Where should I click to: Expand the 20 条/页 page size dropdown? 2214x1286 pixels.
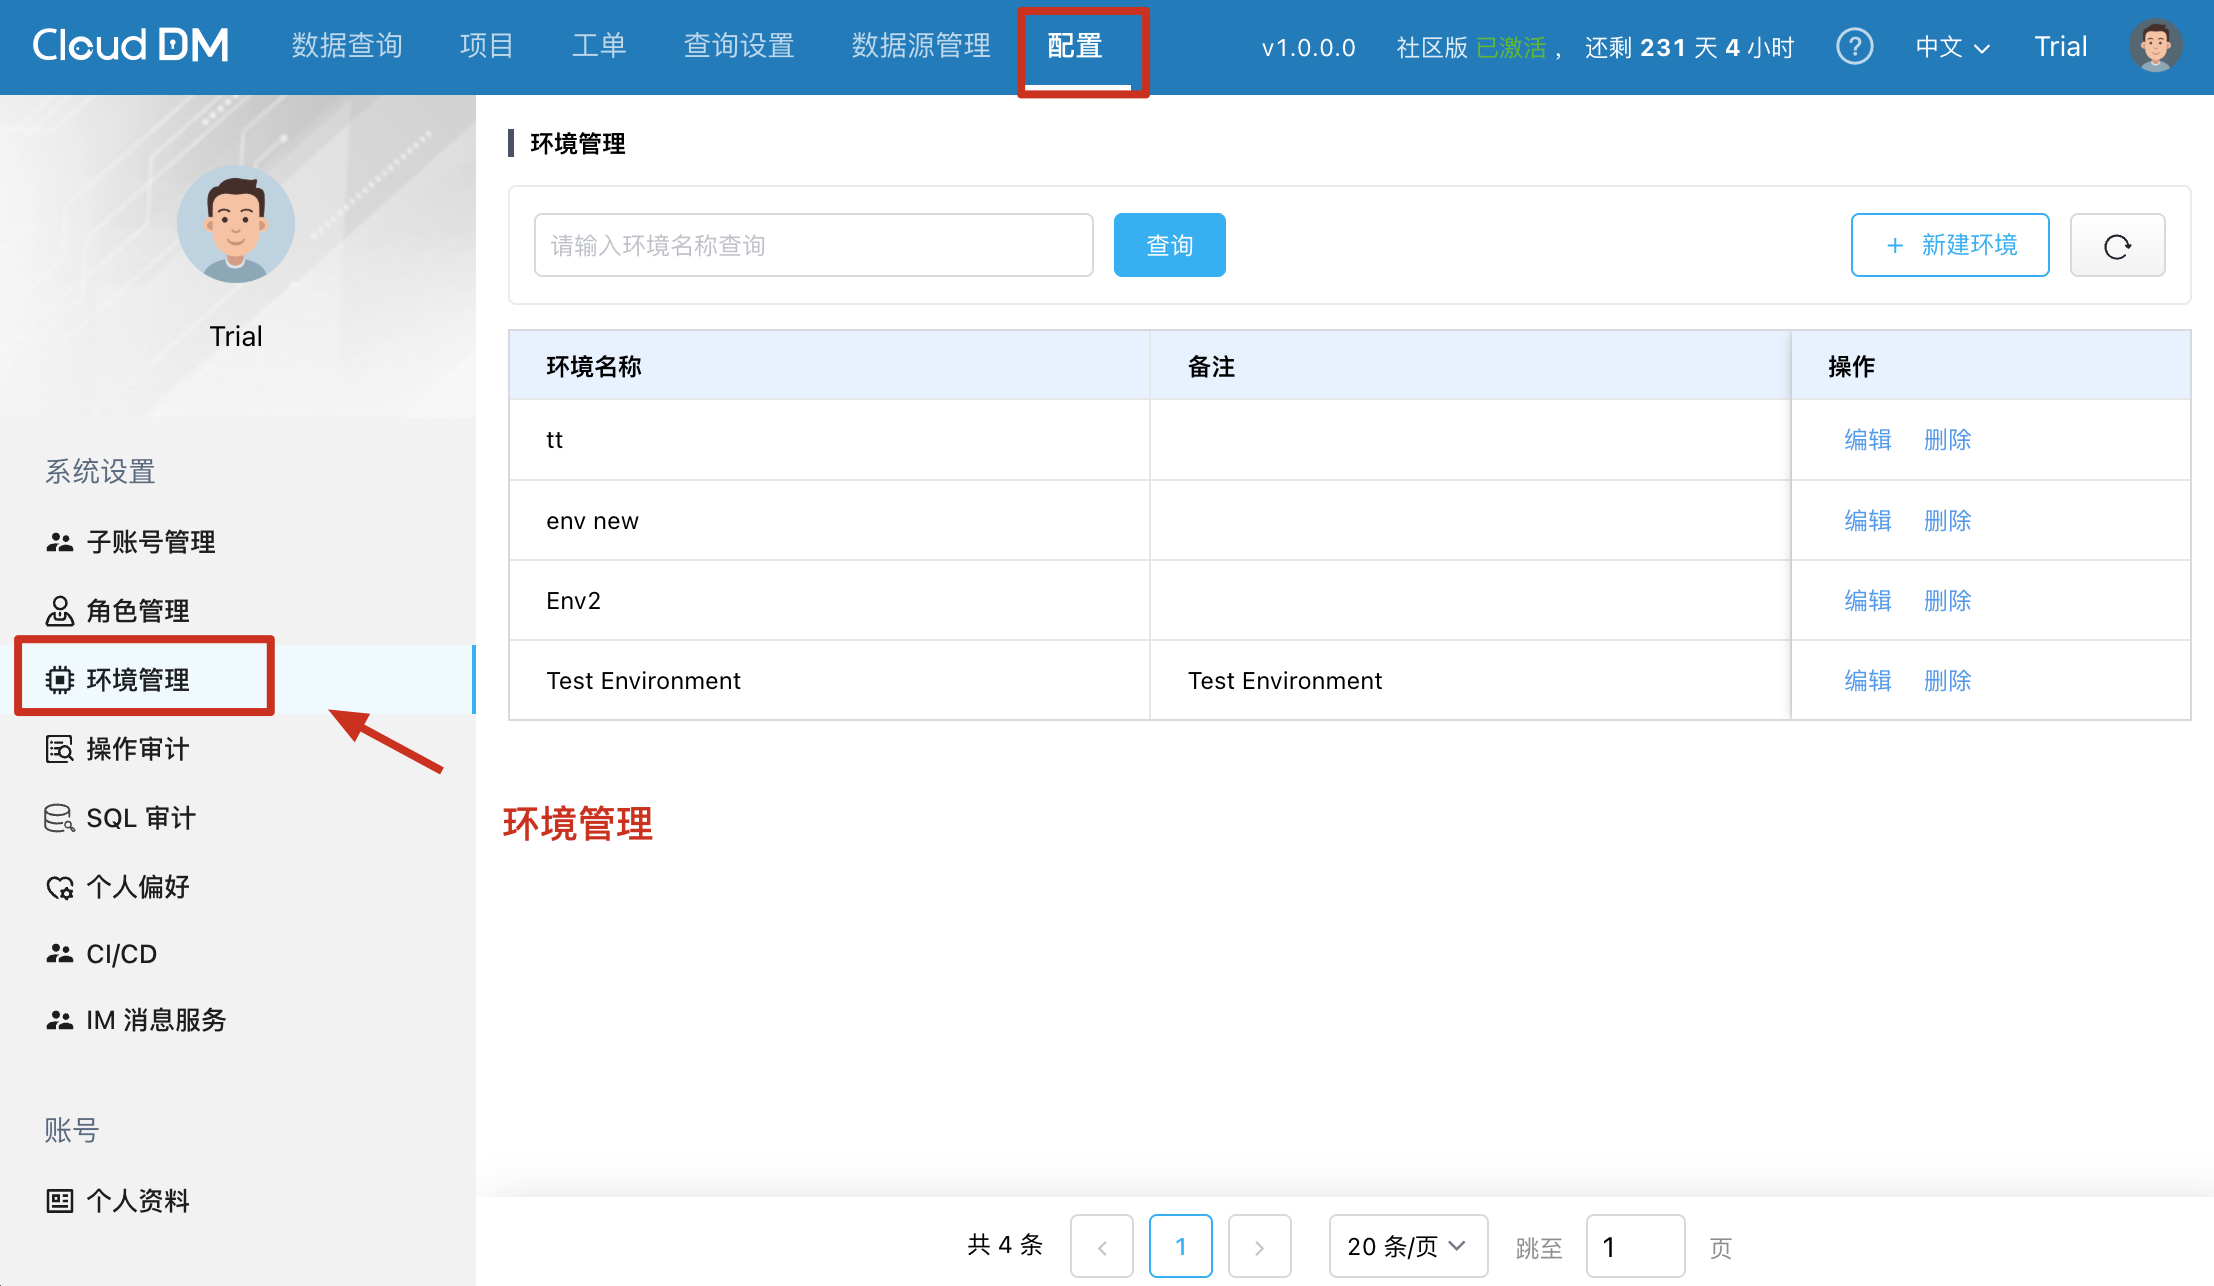1406,1246
